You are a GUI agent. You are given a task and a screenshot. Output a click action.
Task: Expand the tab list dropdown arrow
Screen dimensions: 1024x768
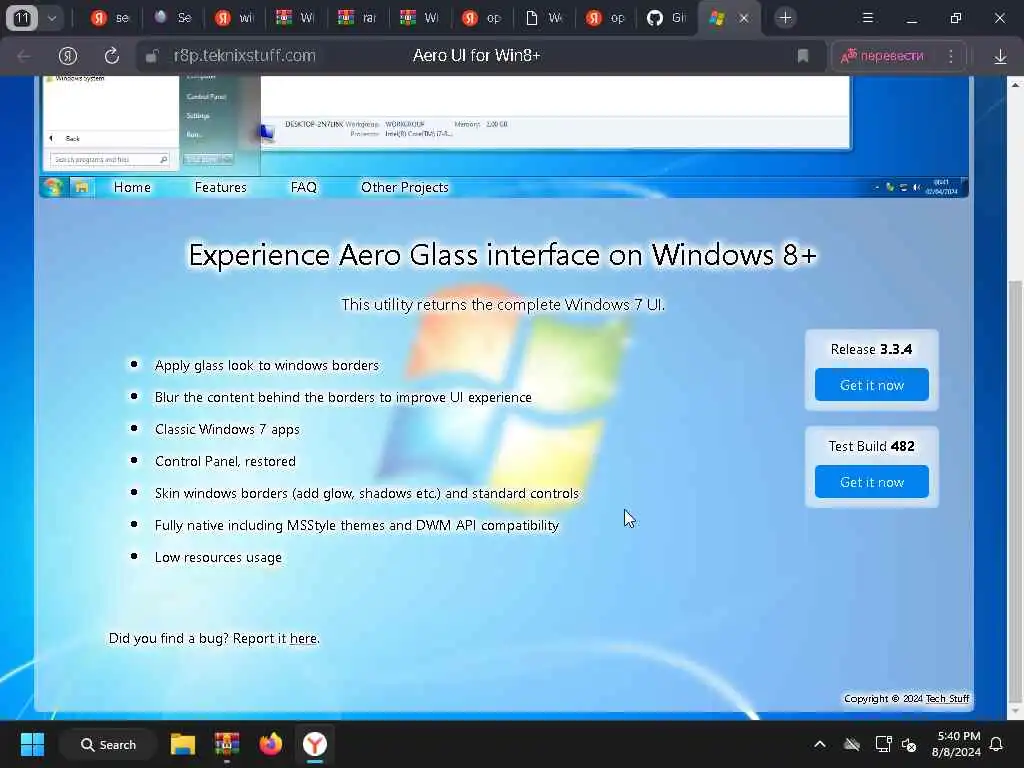point(52,18)
